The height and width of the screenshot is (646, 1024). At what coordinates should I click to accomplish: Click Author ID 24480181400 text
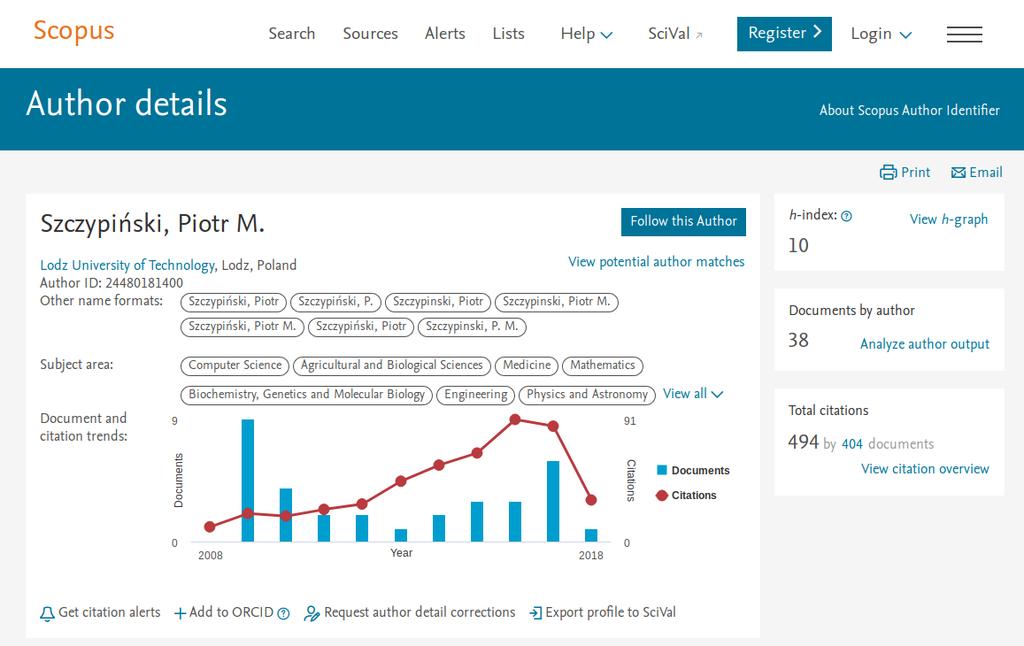(x=112, y=283)
